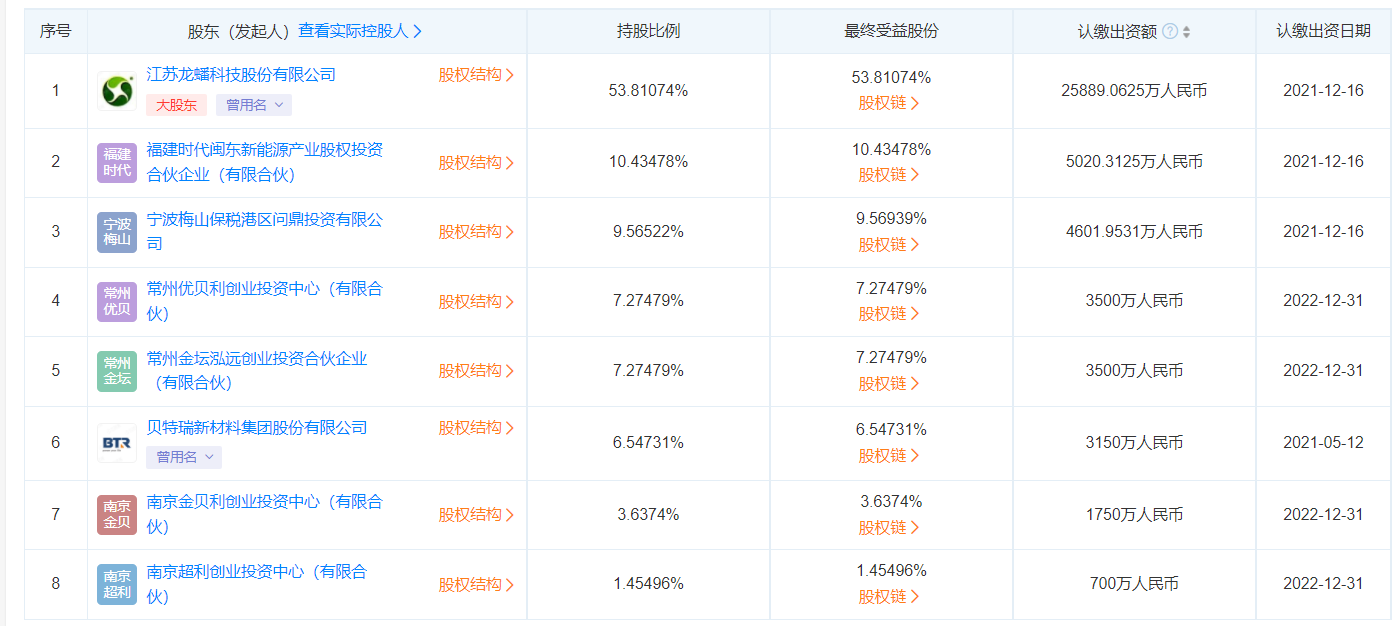Click the 查看实际控股人 link in header
The width and height of the screenshot is (1398, 626).
point(360,31)
